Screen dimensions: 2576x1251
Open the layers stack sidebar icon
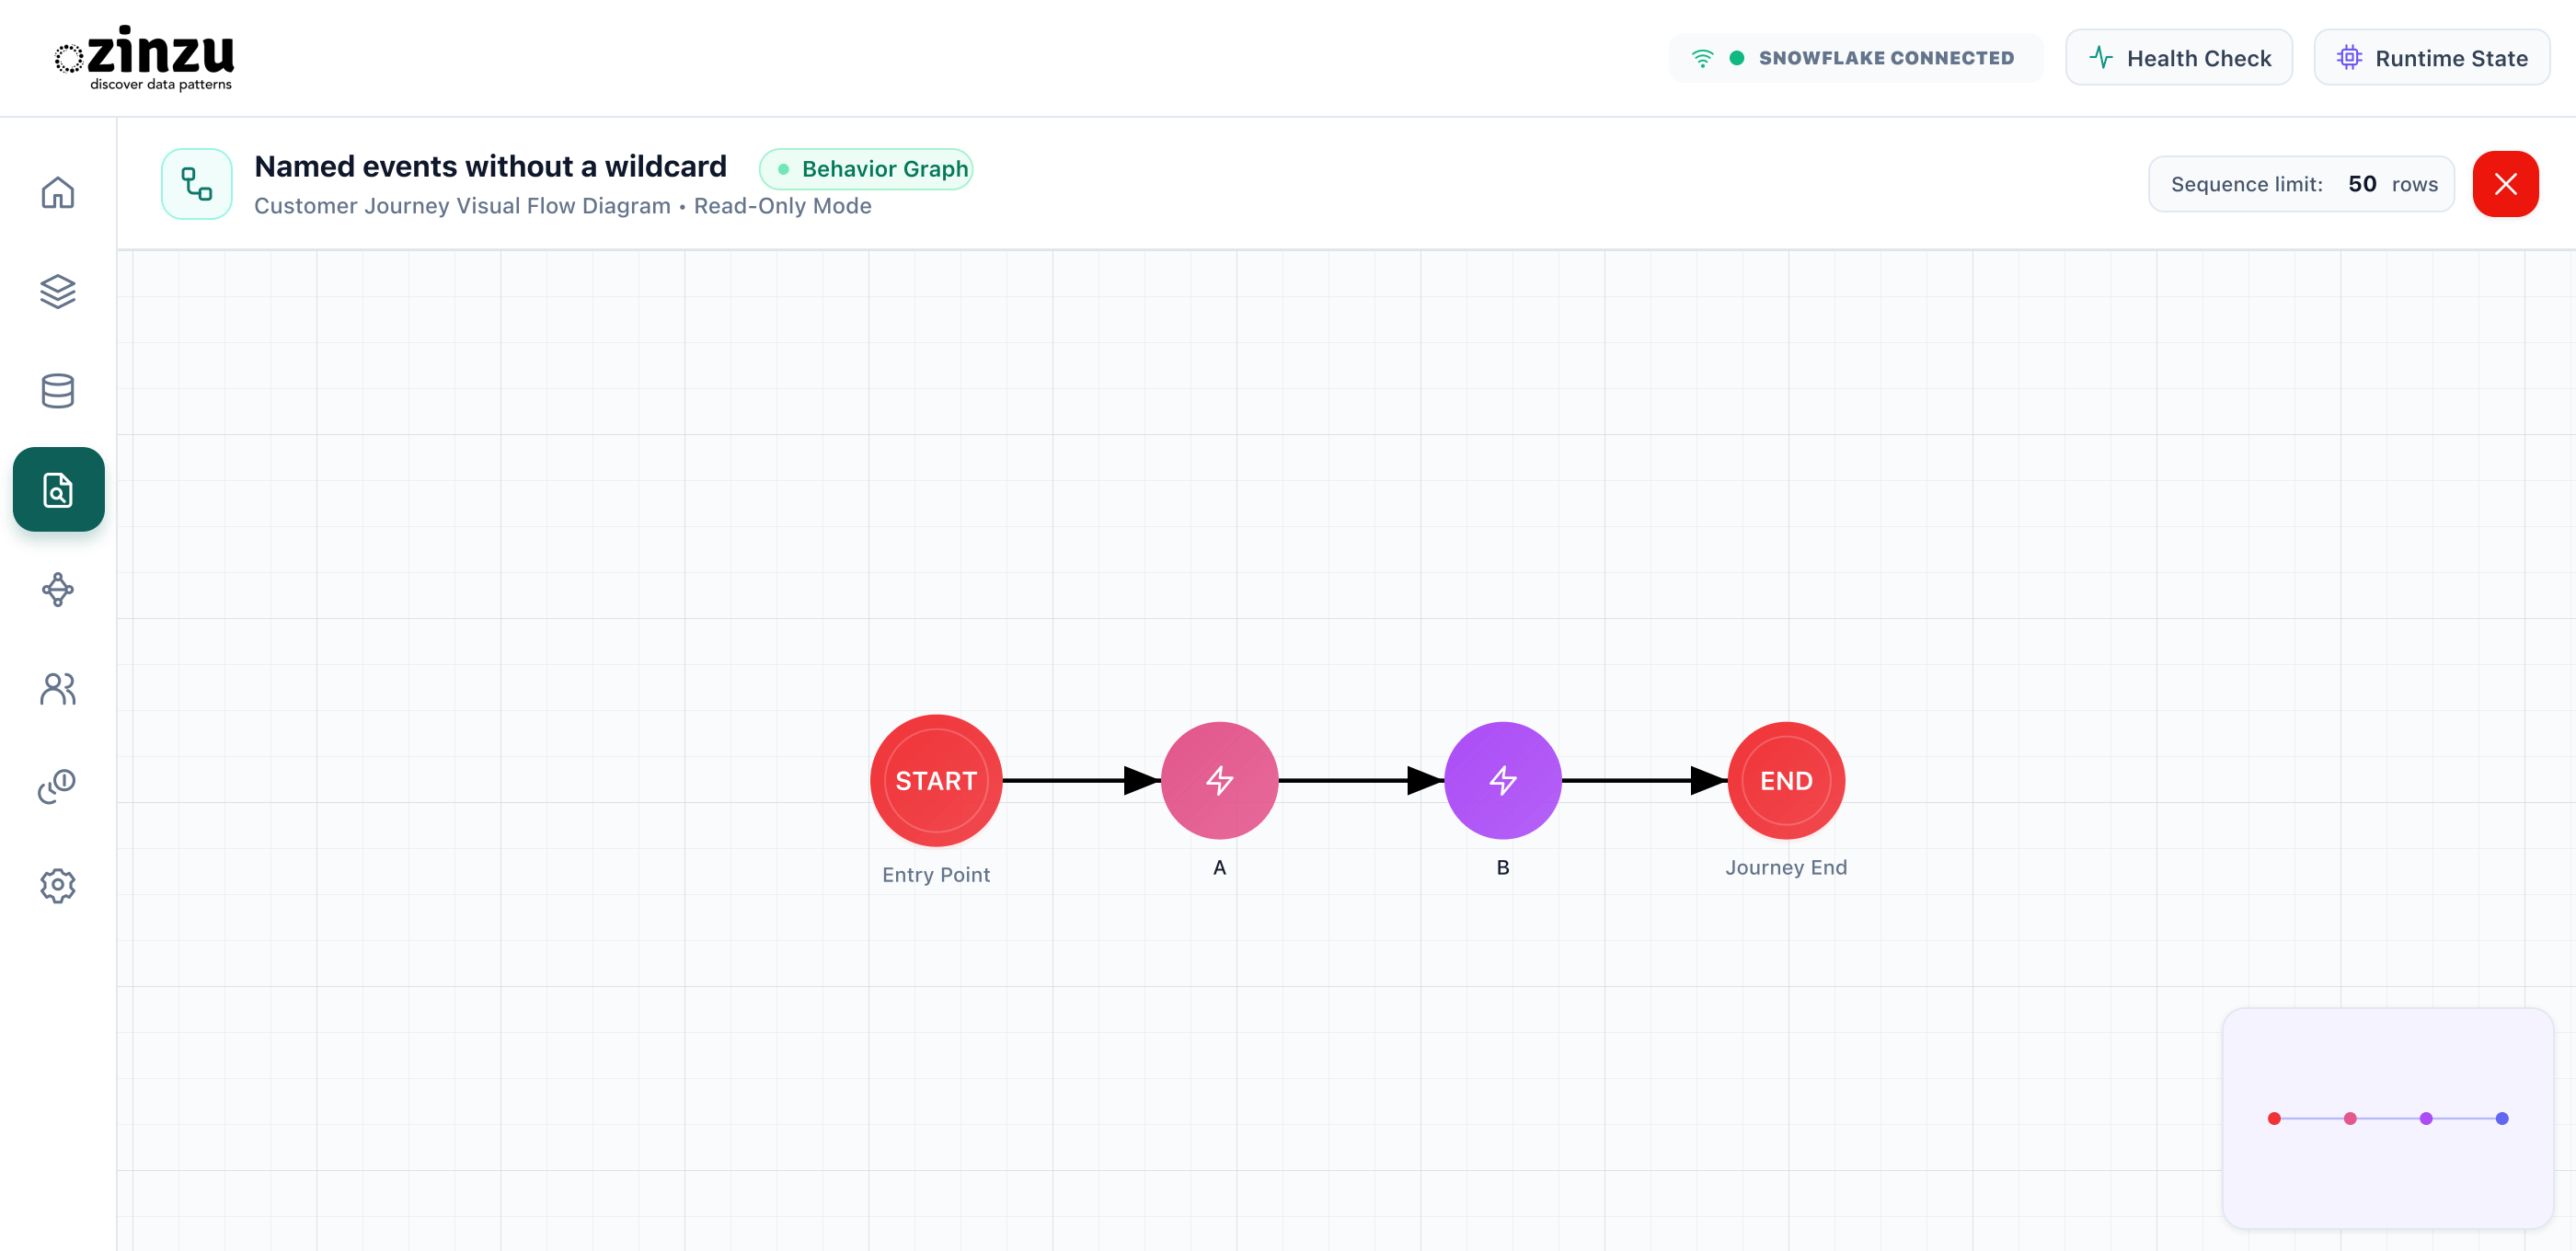tap(58, 291)
